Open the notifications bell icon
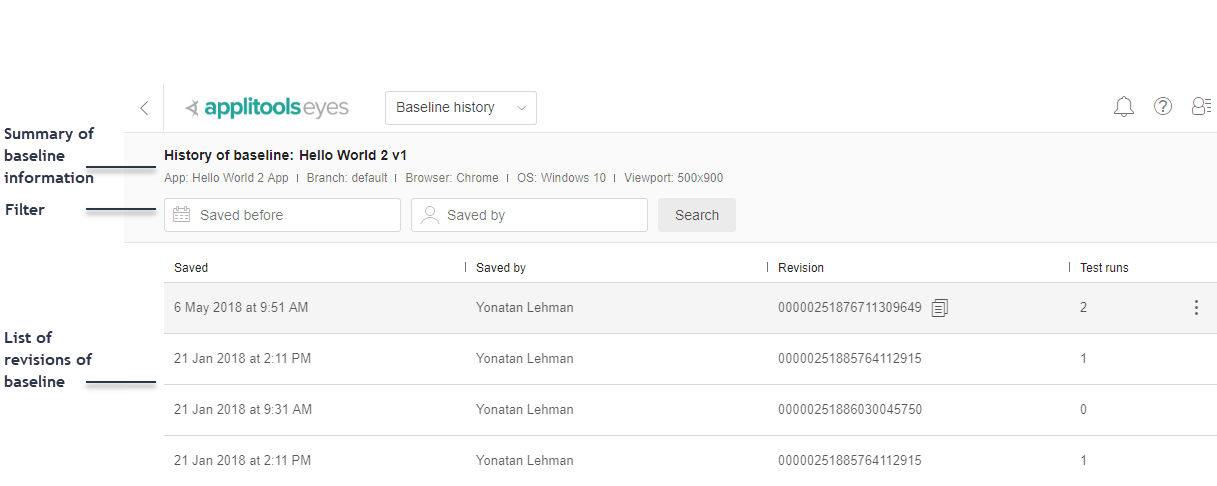1217x486 pixels. point(1124,107)
